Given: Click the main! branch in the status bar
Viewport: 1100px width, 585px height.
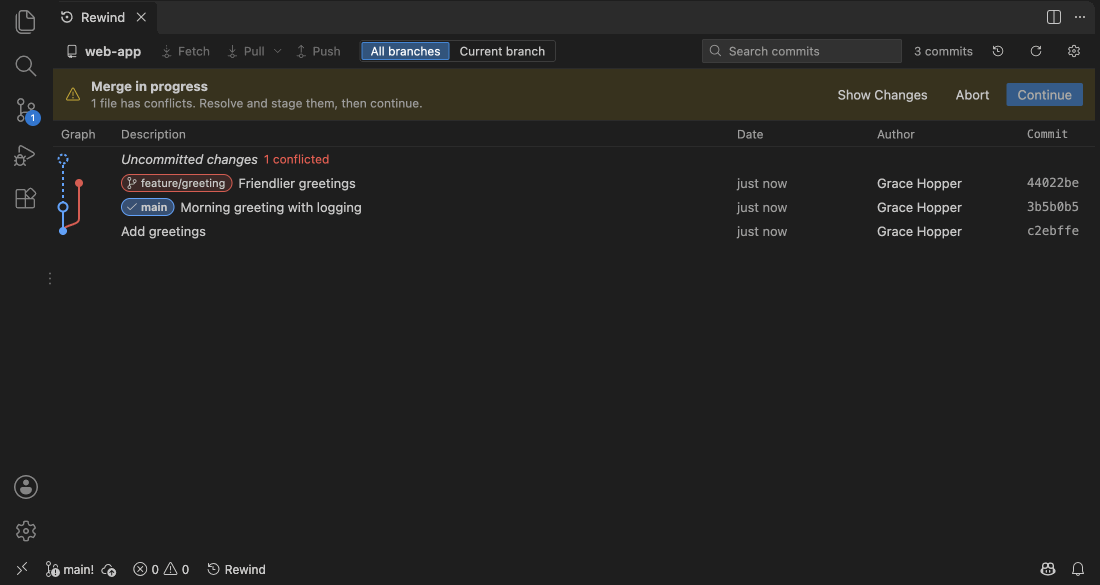Looking at the screenshot, I should [x=69, y=570].
